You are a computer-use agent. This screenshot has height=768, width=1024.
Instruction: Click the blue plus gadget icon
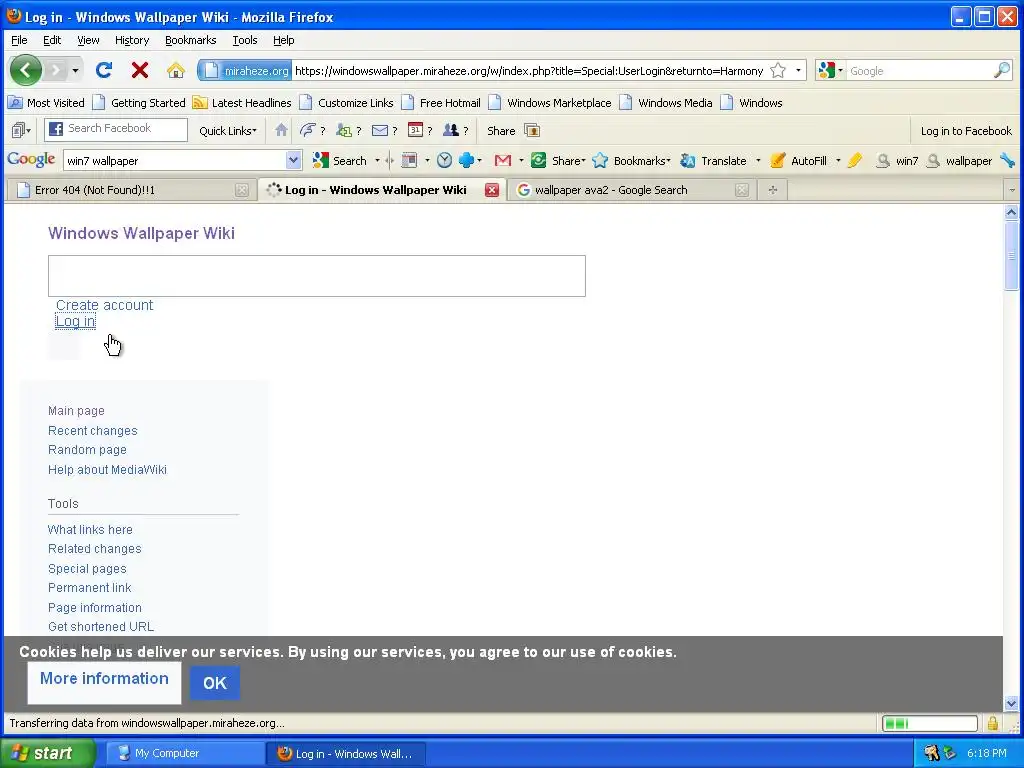(x=466, y=160)
